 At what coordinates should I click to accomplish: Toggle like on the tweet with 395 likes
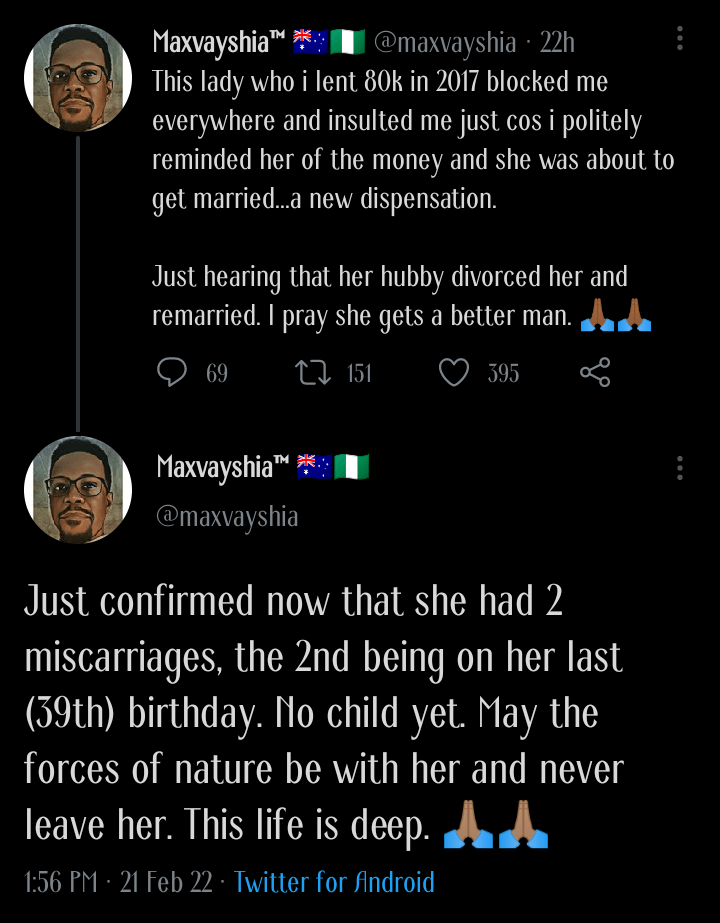[x=455, y=372]
